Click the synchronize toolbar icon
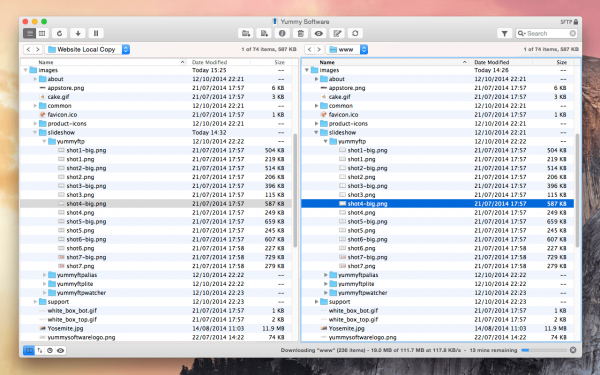 (355, 33)
